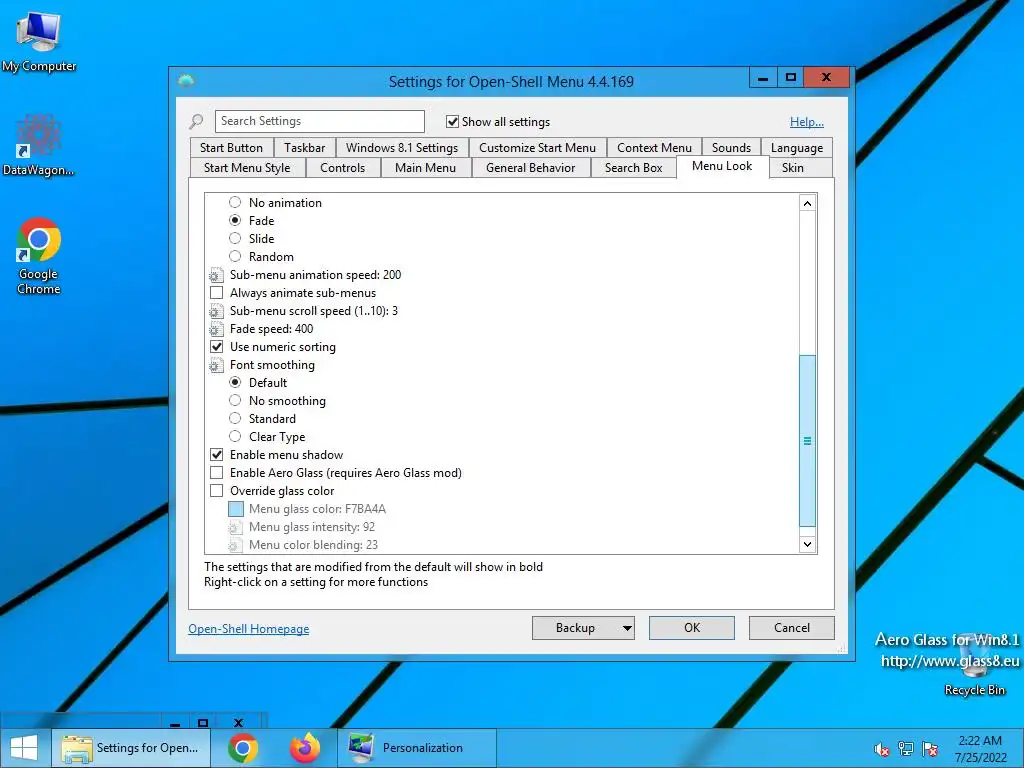Open the My Computer desktop icon
The height and width of the screenshot is (768, 1024).
click(39, 40)
